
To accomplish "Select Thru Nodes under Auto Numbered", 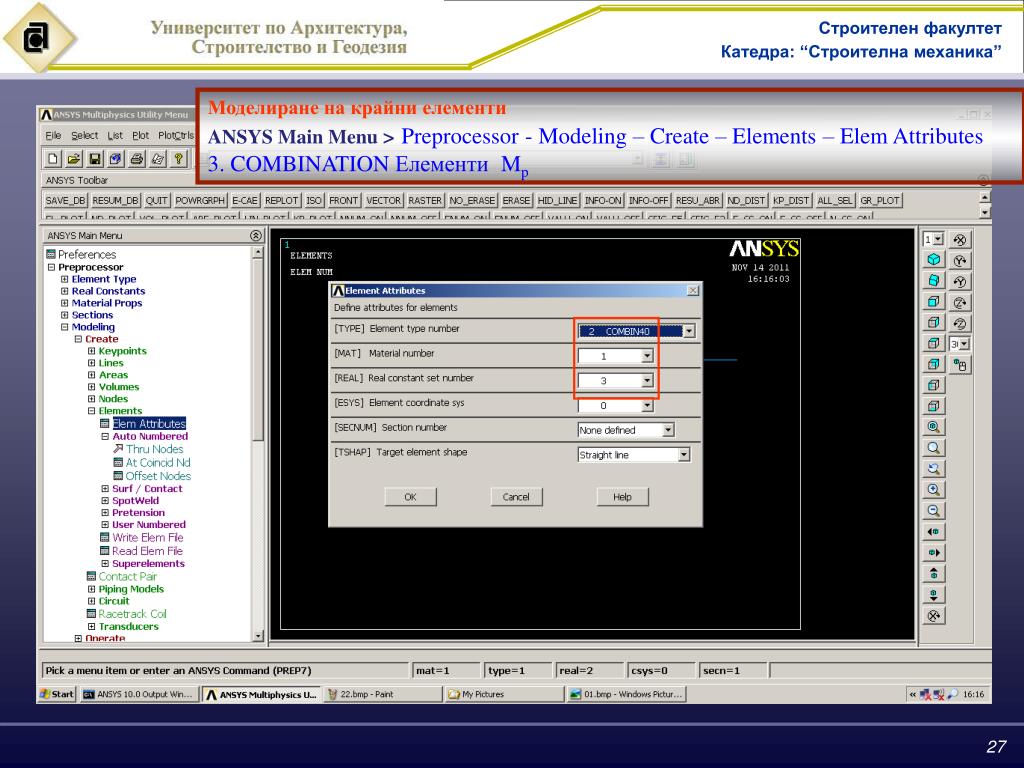I will (x=154, y=449).
